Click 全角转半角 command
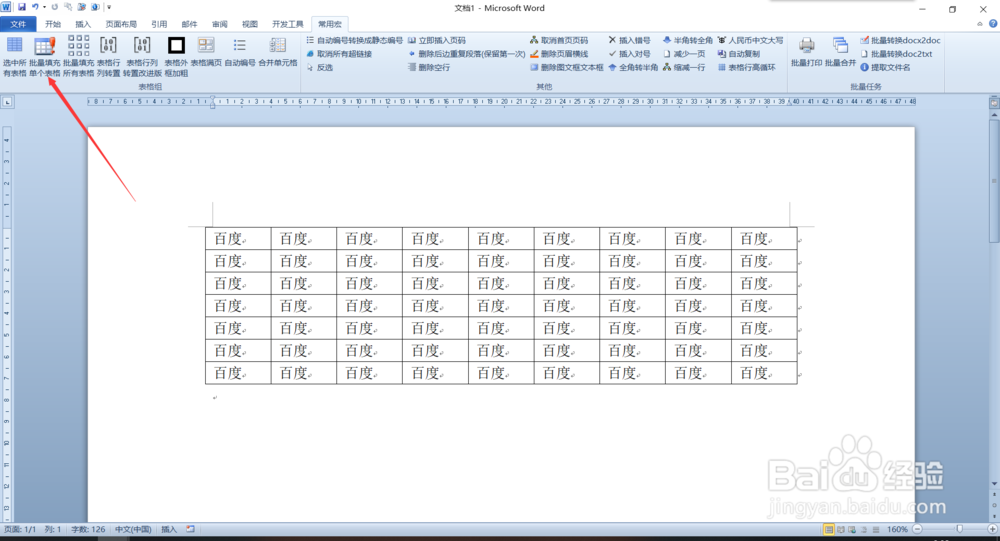The image size is (1000, 541). pos(633,67)
